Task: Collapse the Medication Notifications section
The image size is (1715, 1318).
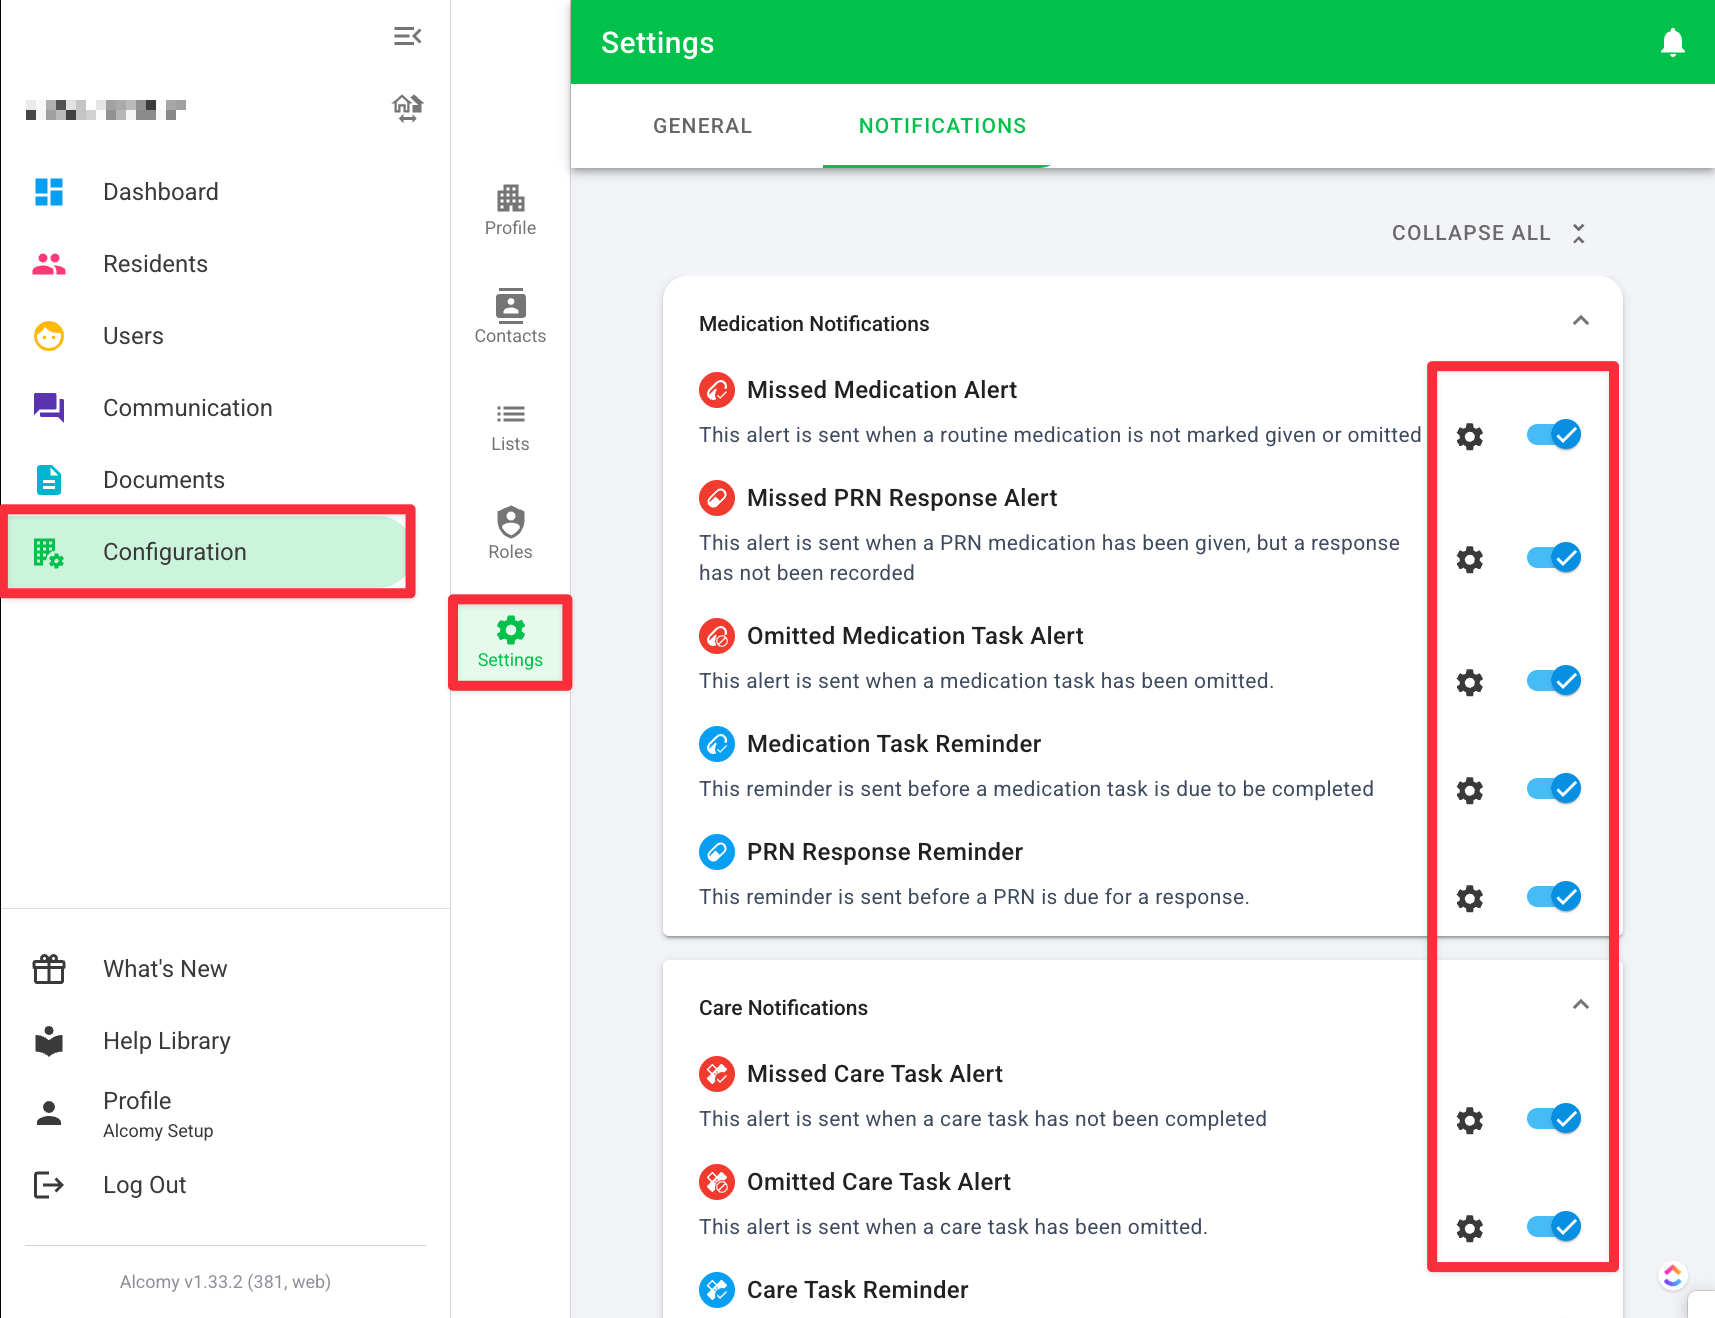Action: click(1580, 321)
